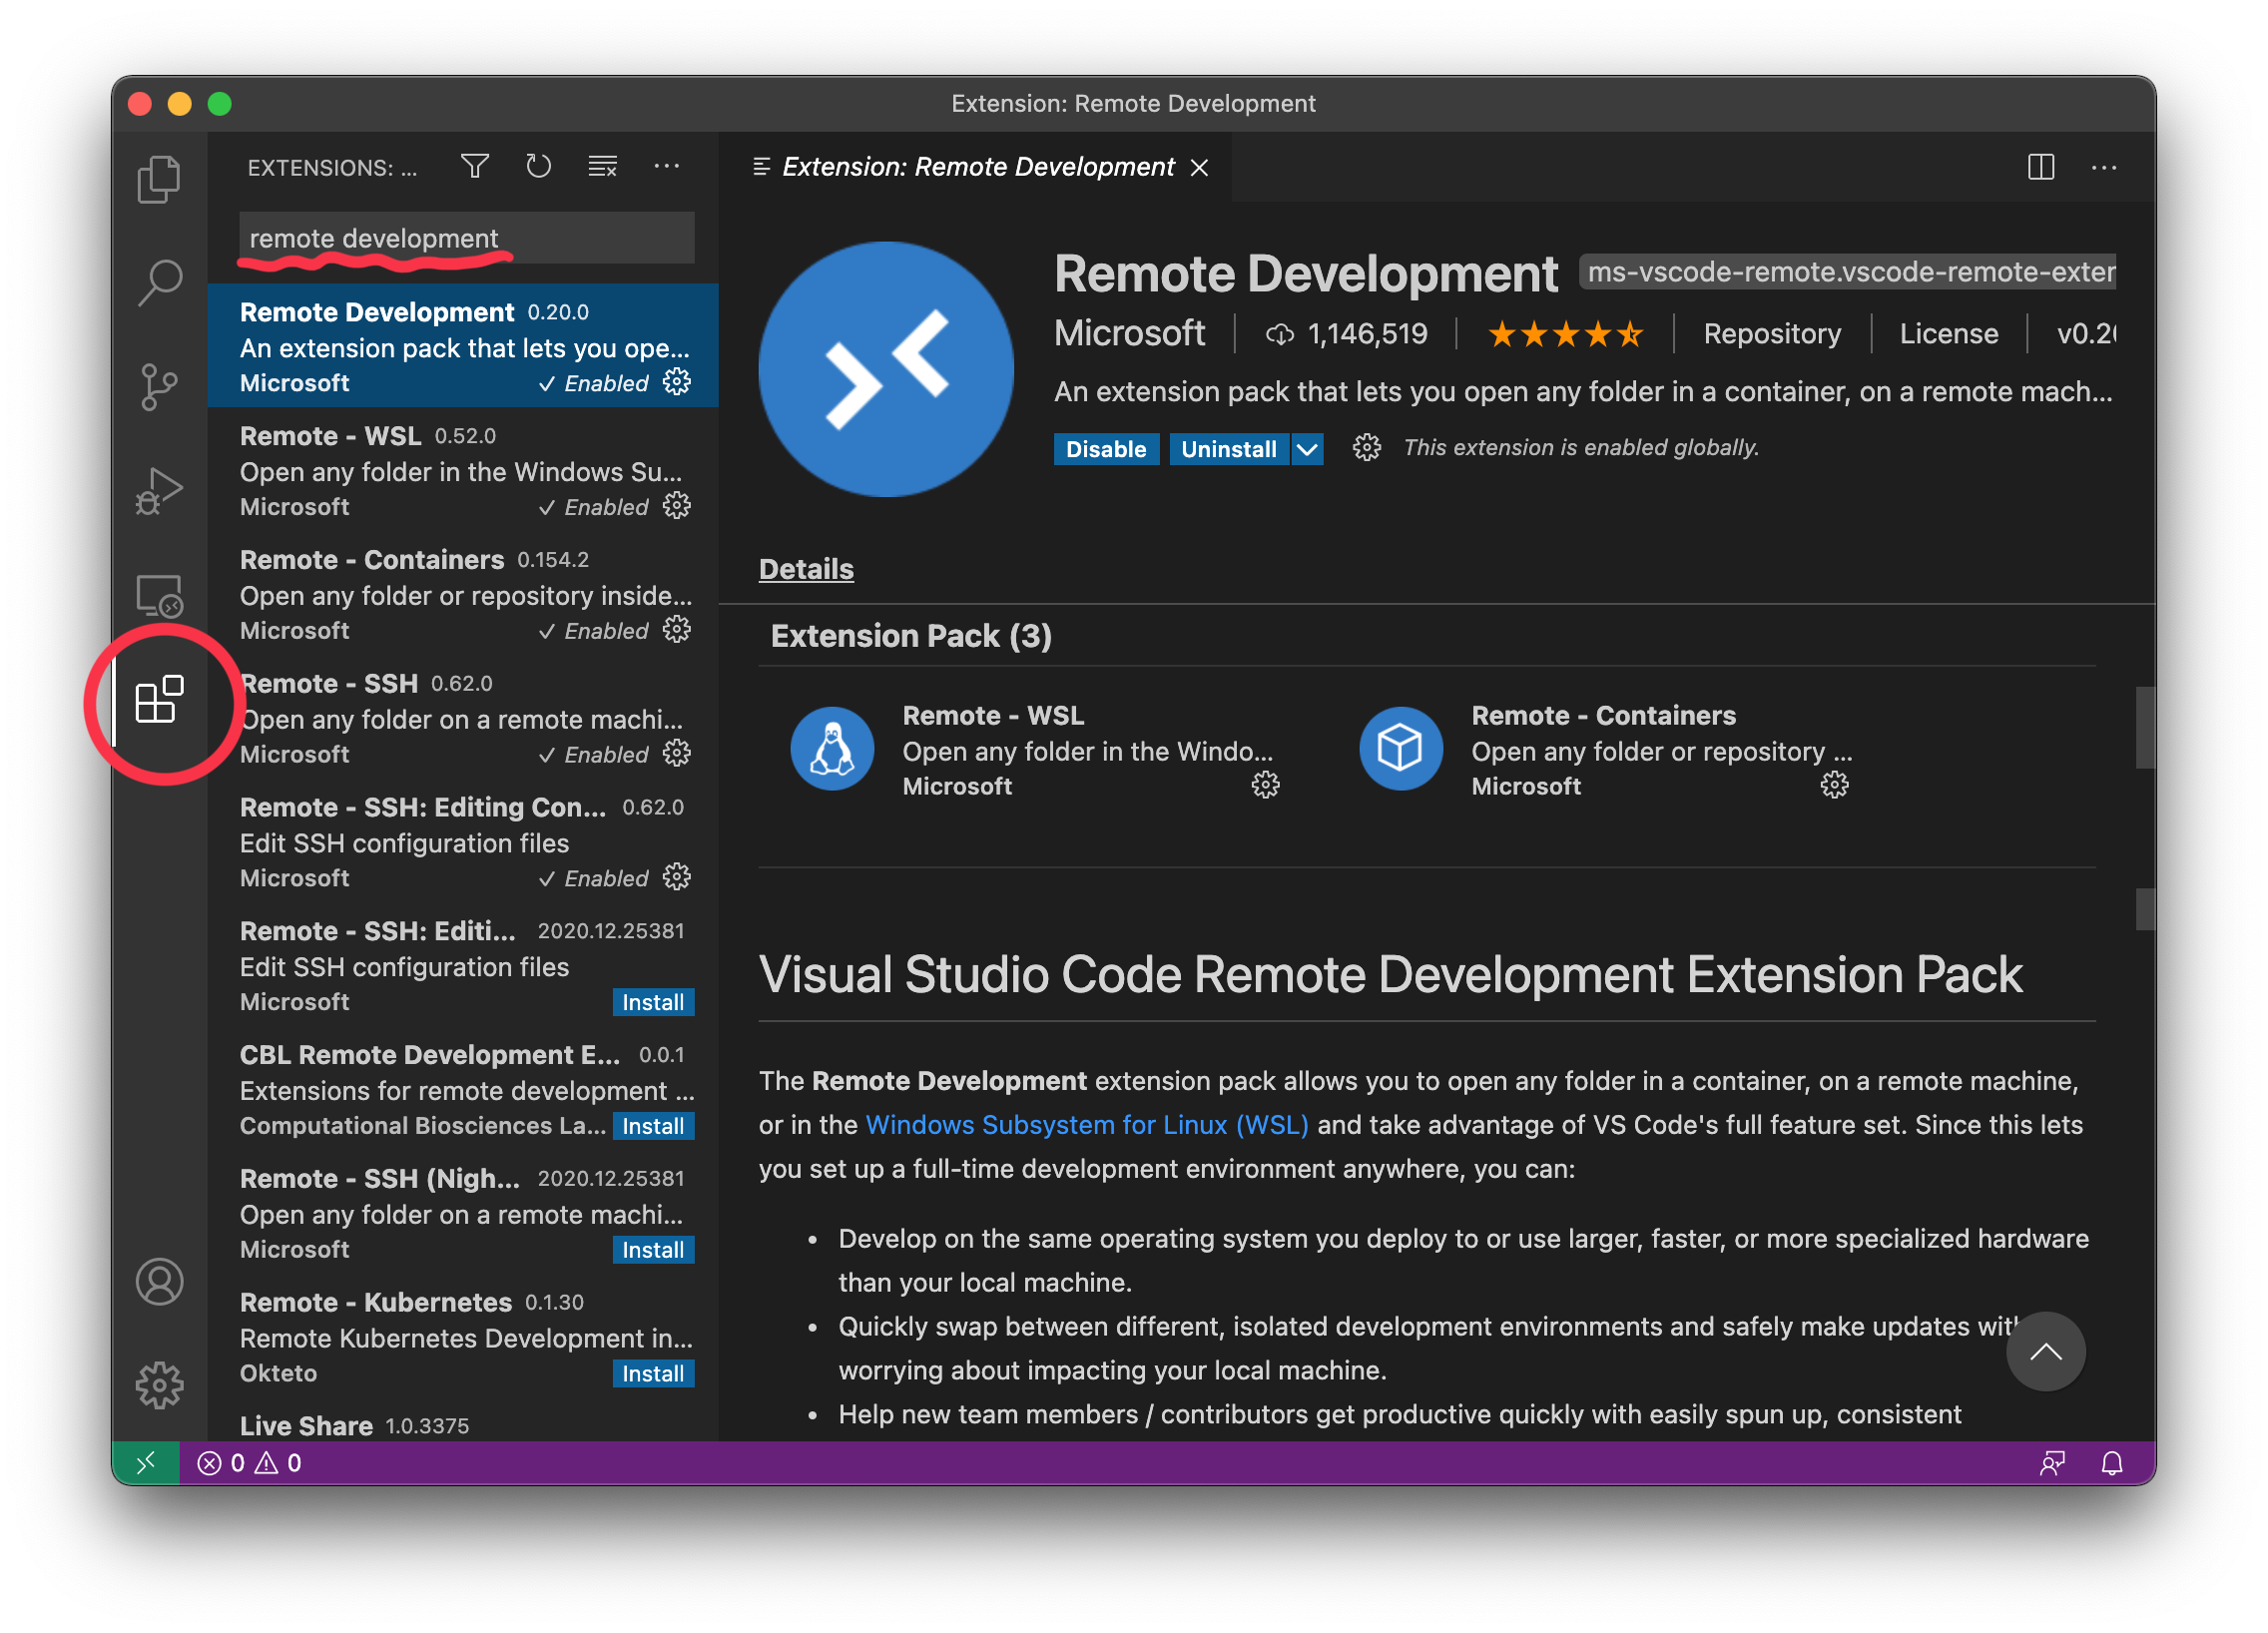Focus the extensions search field
2268x1633 pixels.
(x=467, y=238)
